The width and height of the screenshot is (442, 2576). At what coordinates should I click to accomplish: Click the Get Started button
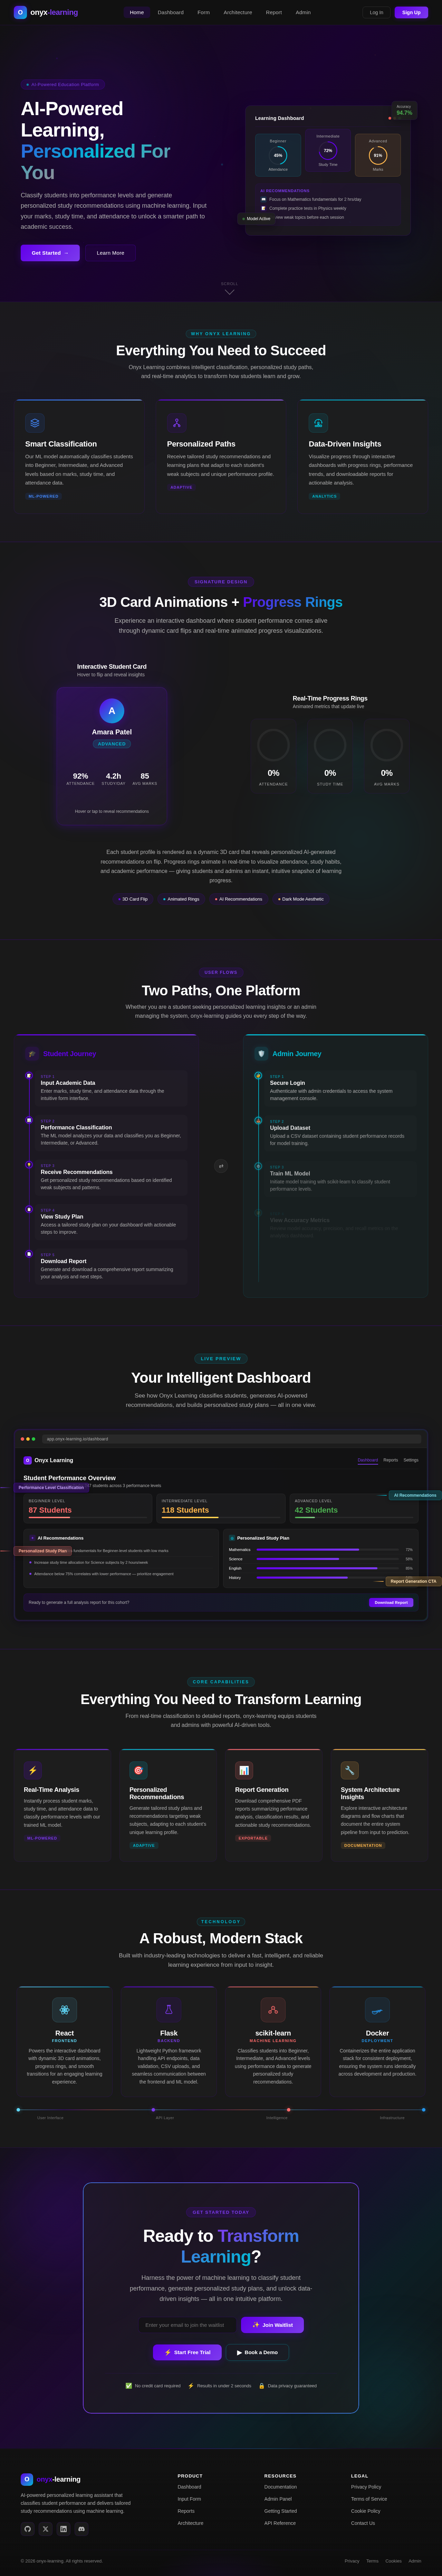click(x=50, y=253)
